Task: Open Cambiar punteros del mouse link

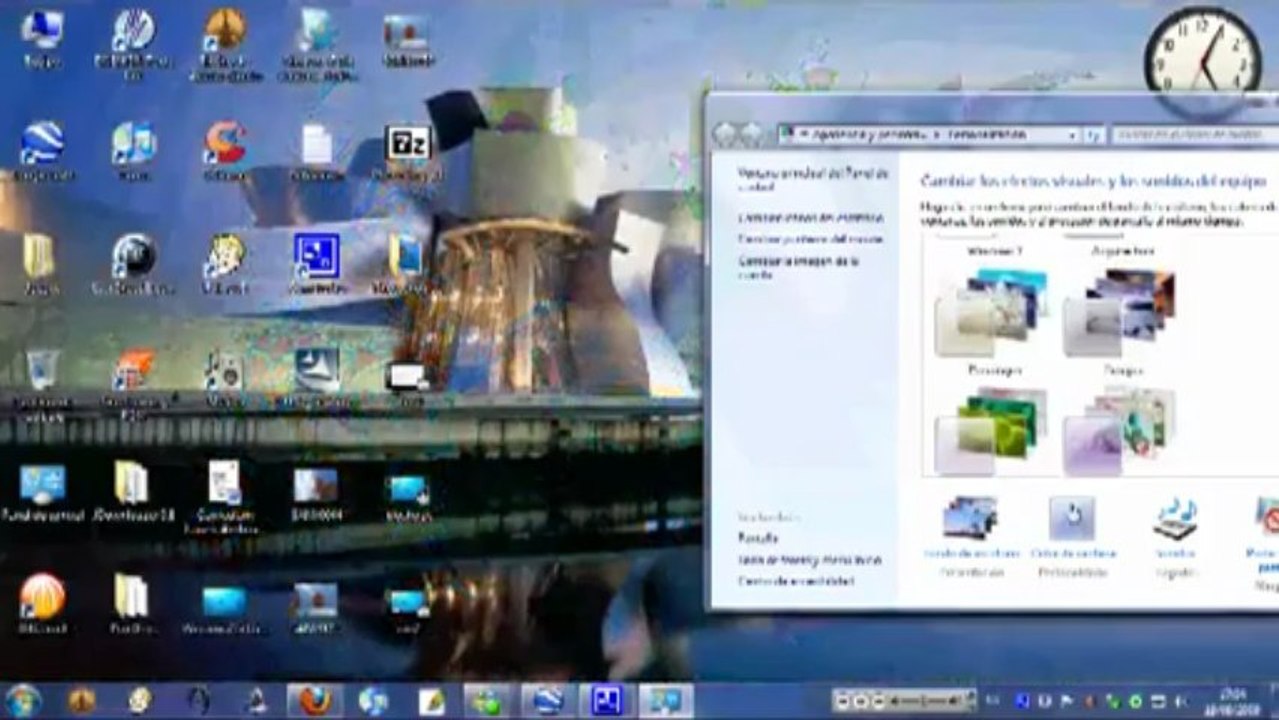Action: click(811, 239)
